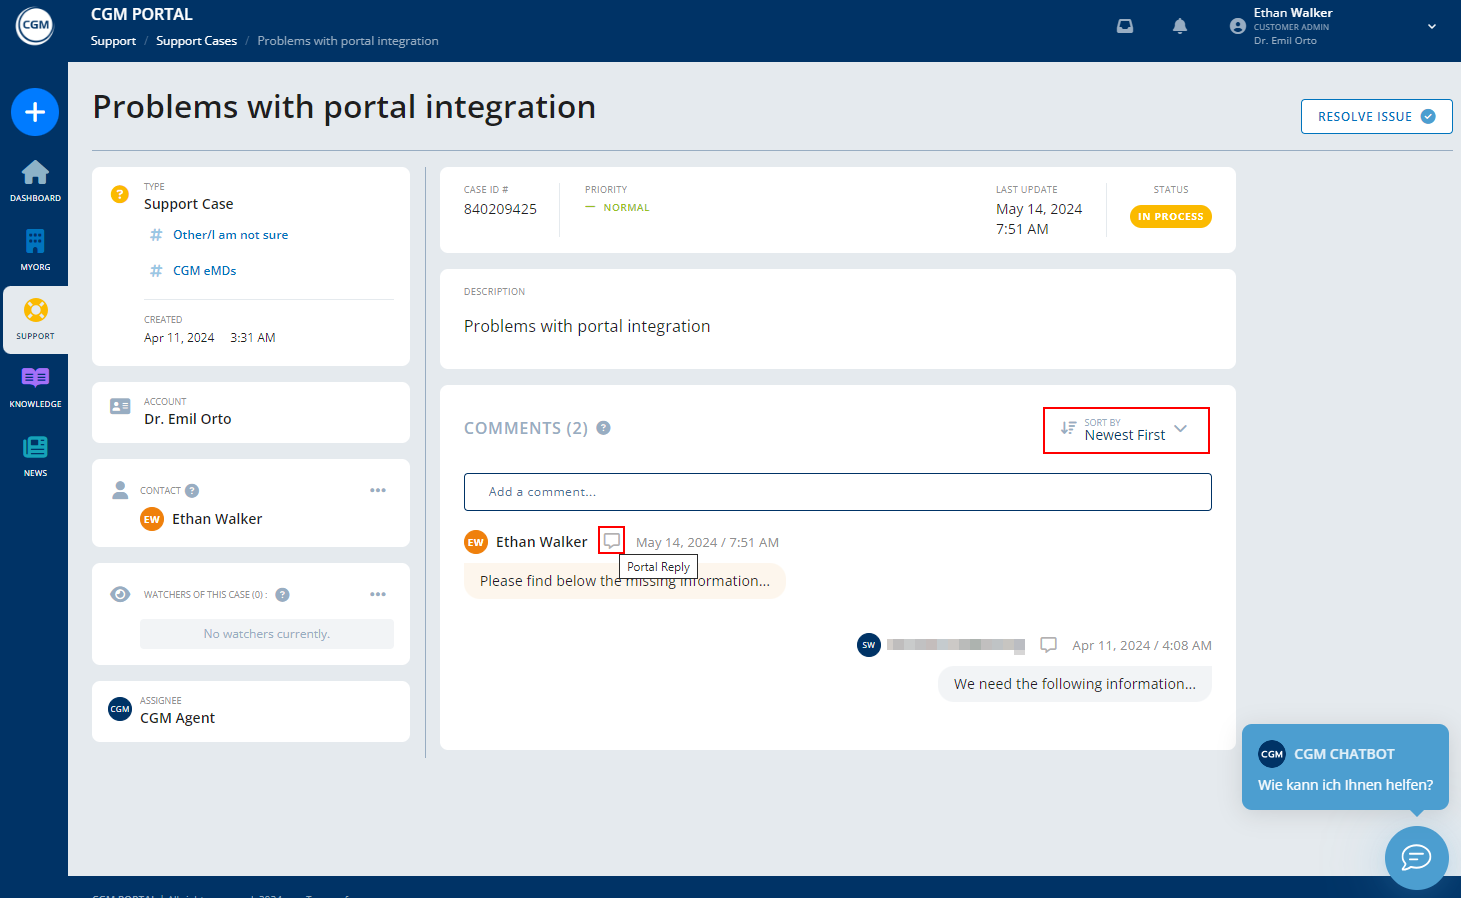The height and width of the screenshot is (898, 1461).
Task: Click the No watchers currently box
Action: click(267, 634)
